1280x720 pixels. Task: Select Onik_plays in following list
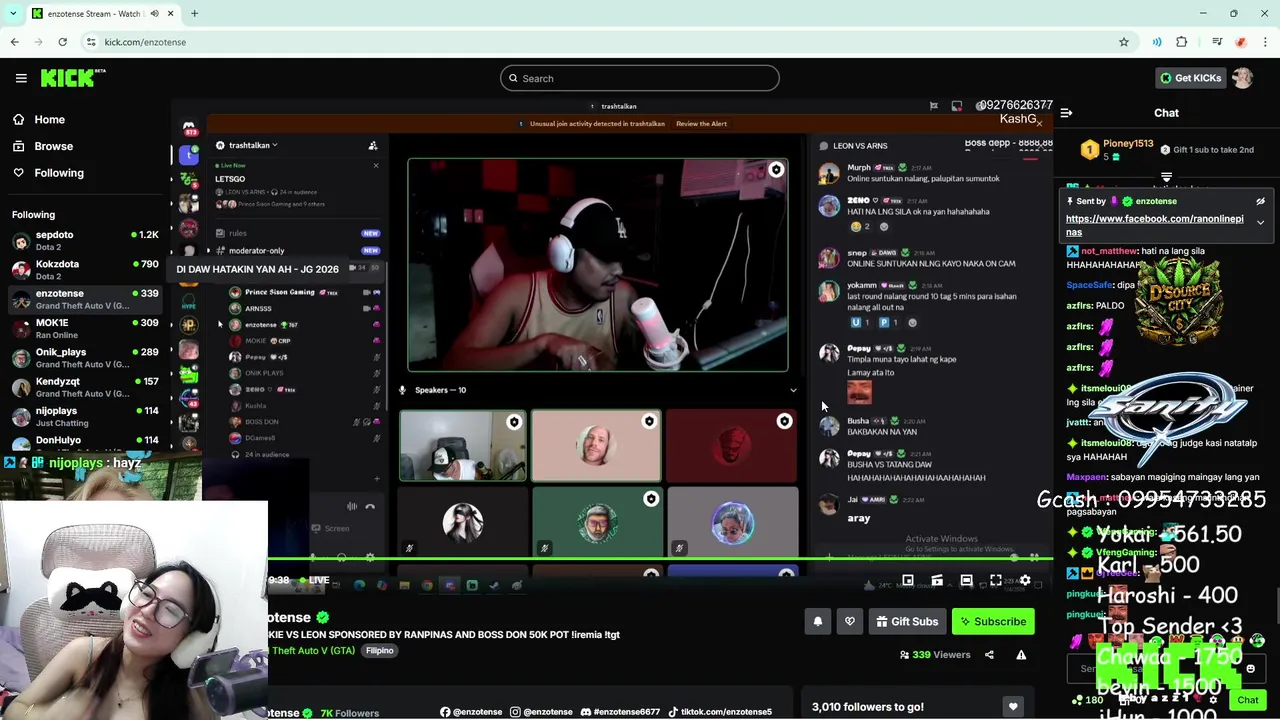(85, 358)
